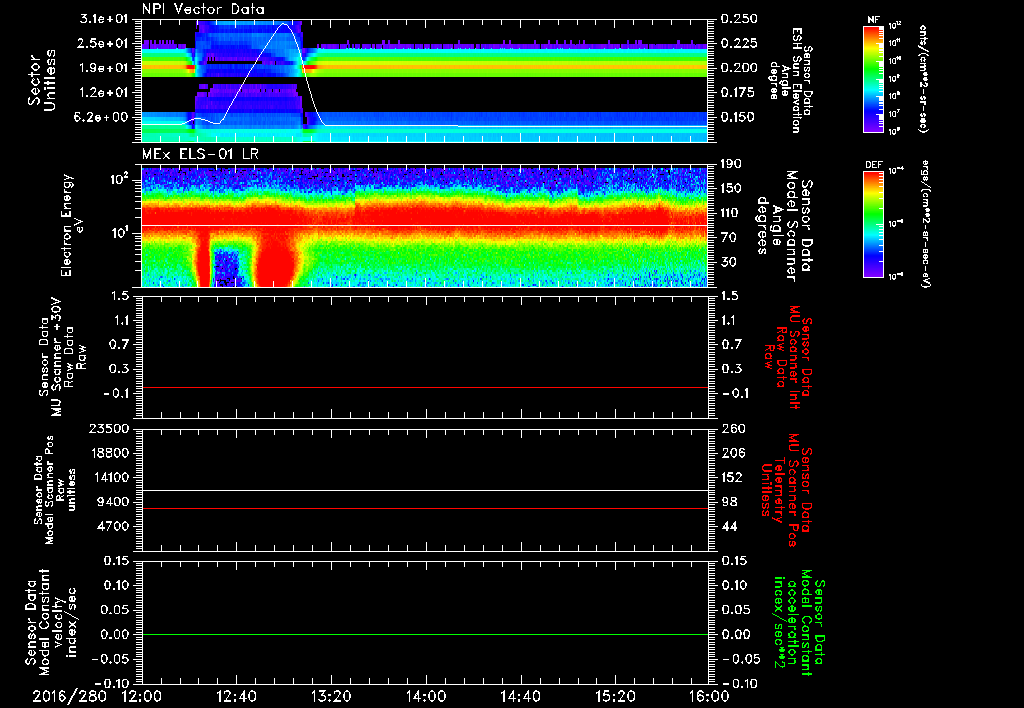Screen dimensions: 1024x708
Task: Click the 16:00 time tick label
Action: [x=709, y=696]
